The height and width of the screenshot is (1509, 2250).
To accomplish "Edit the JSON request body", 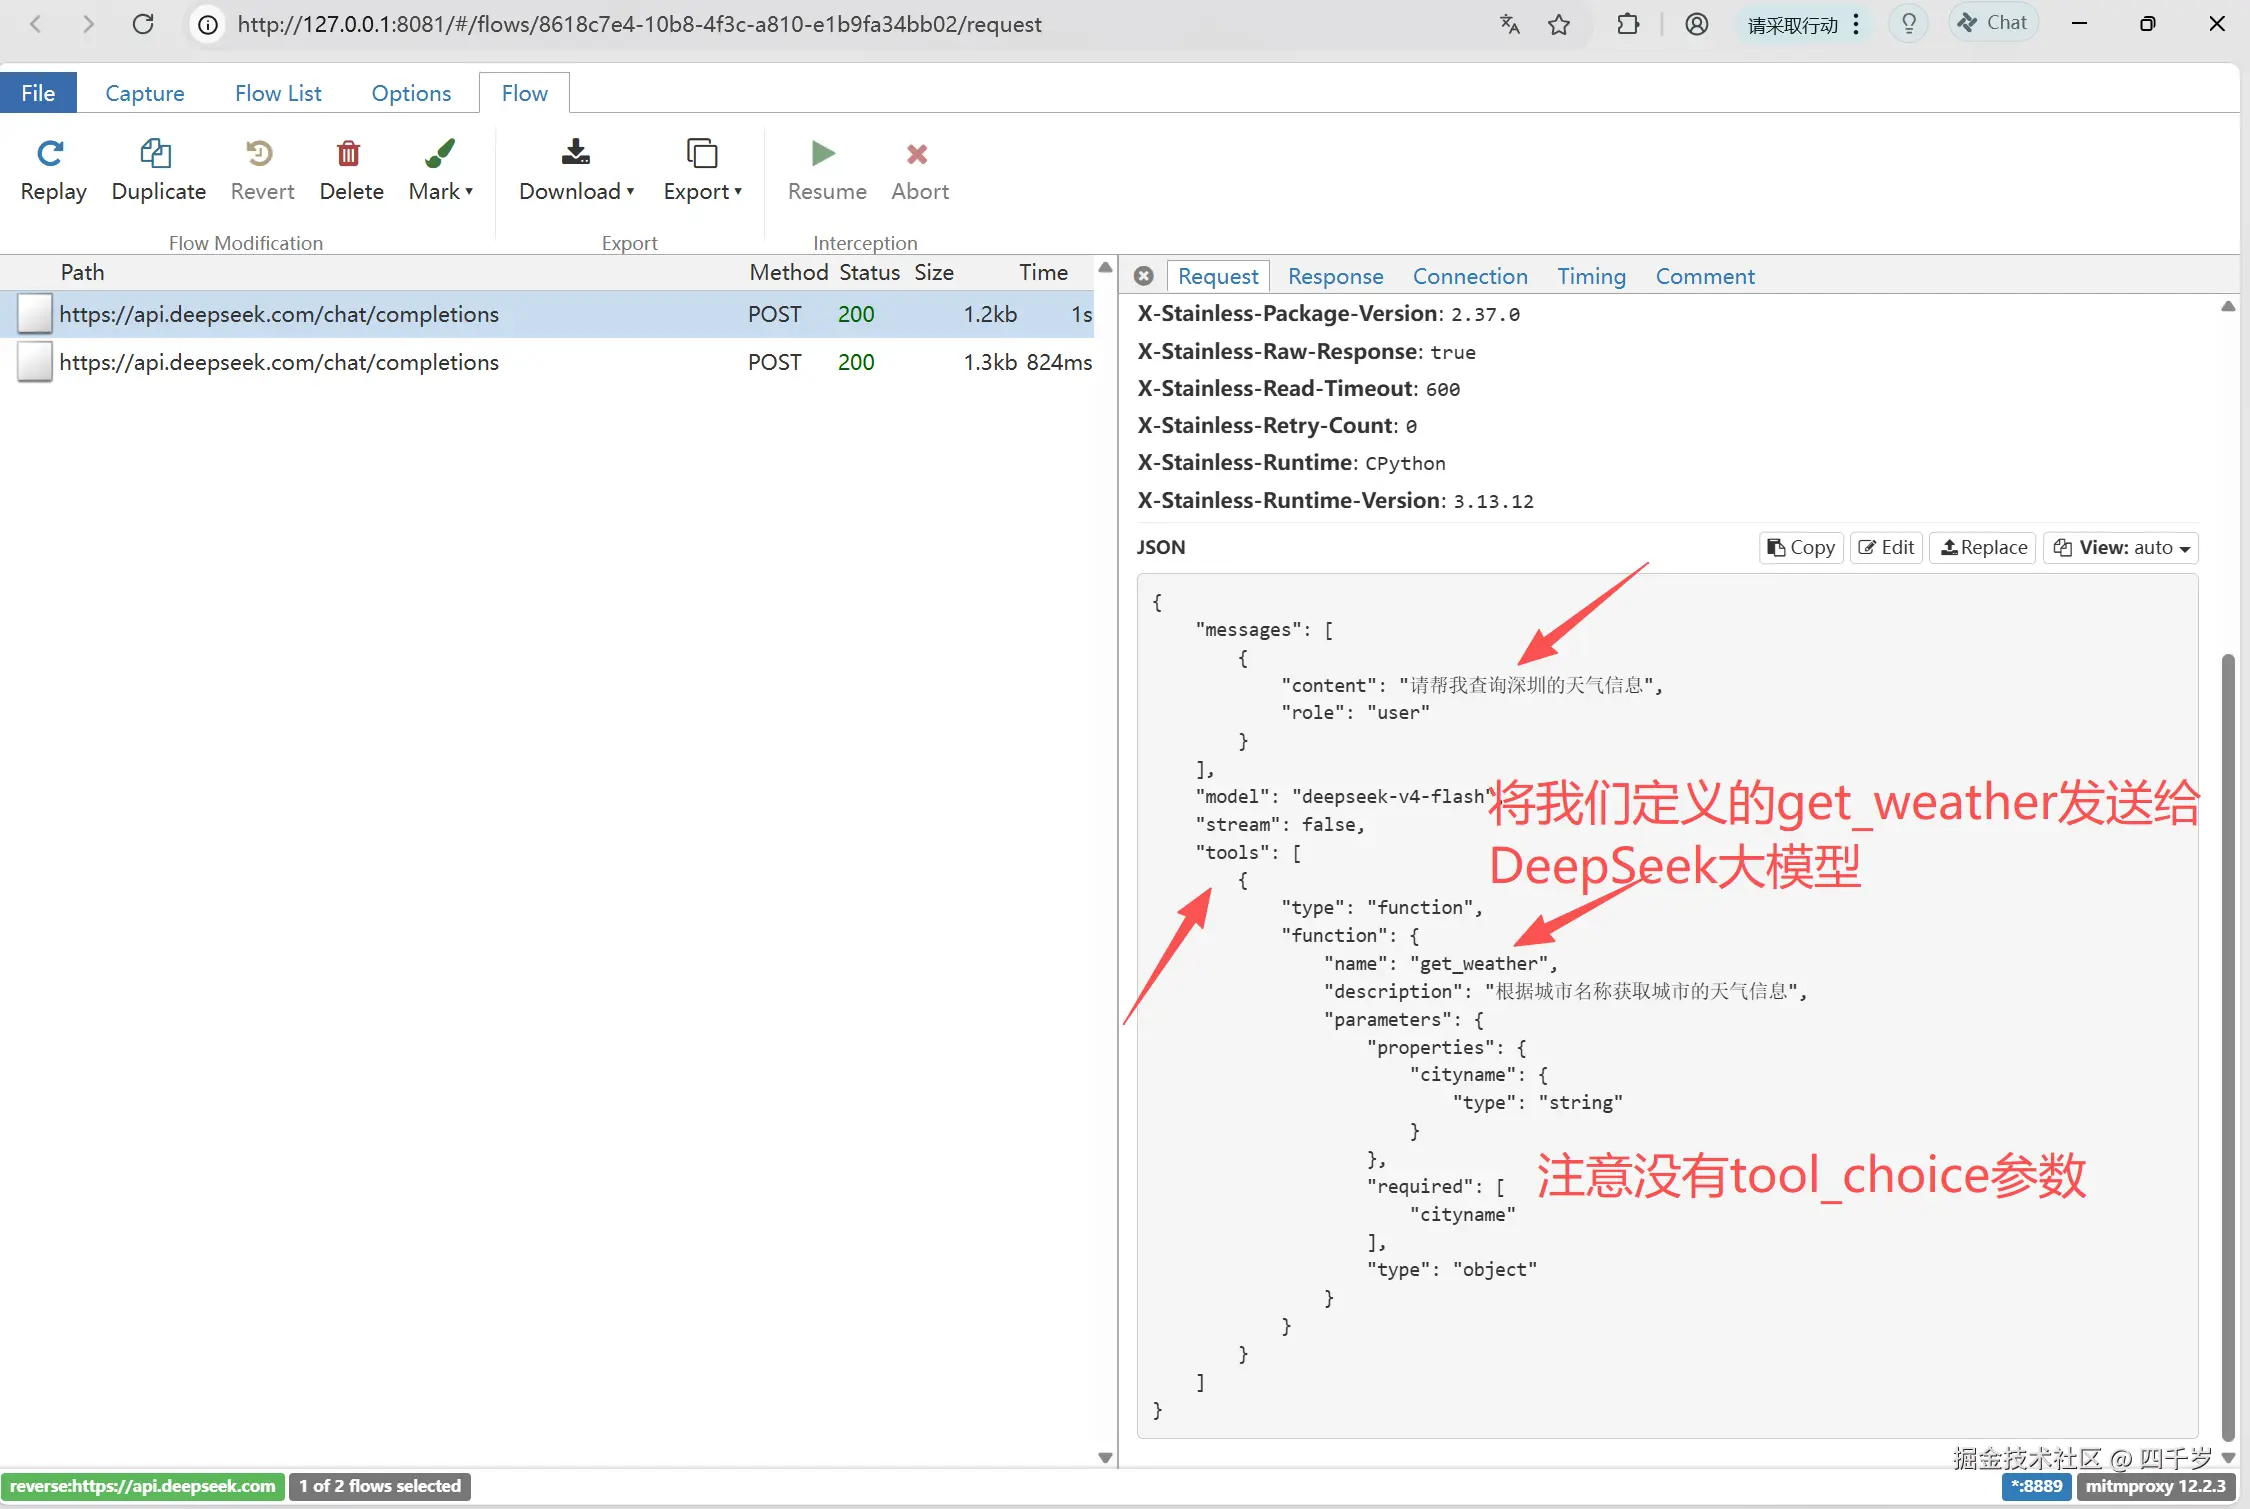I will coord(1886,547).
